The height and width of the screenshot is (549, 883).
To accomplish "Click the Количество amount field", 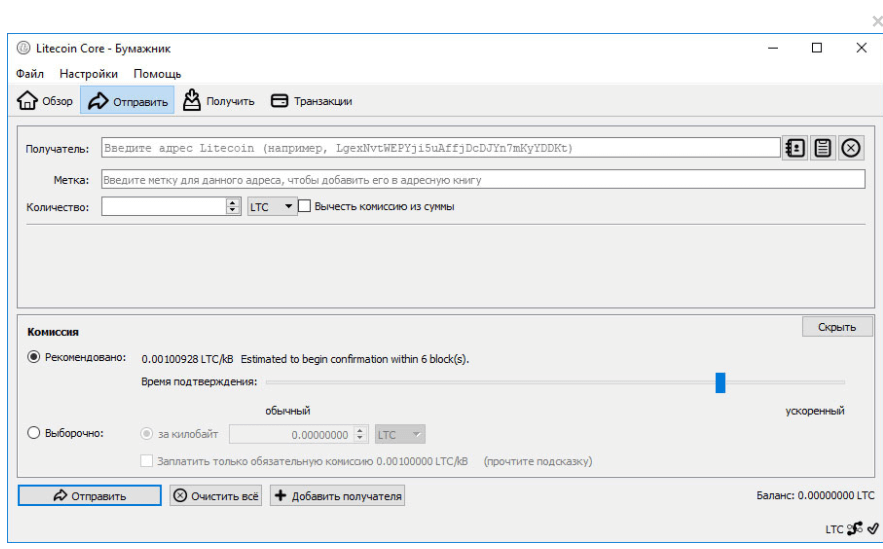I will (164, 207).
